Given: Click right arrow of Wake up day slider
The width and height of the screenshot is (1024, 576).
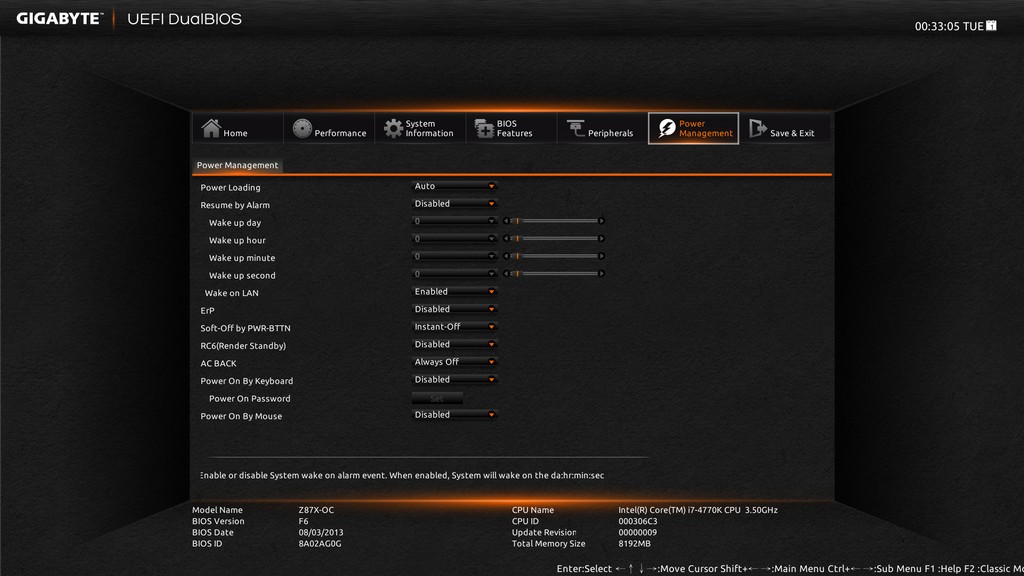Looking at the screenshot, I should pos(601,221).
